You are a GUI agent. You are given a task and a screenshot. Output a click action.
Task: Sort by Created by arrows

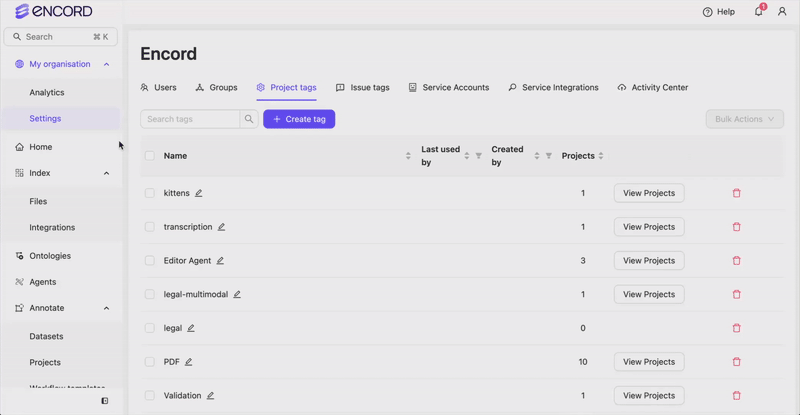(537, 156)
